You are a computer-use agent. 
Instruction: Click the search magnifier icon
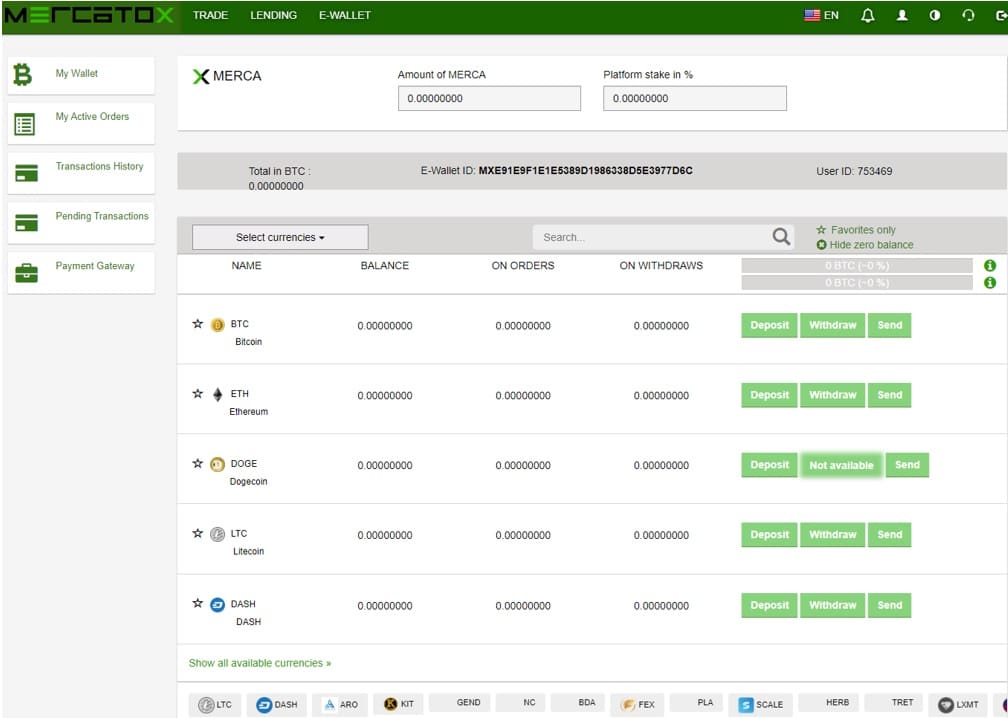click(x=781, y=237)
